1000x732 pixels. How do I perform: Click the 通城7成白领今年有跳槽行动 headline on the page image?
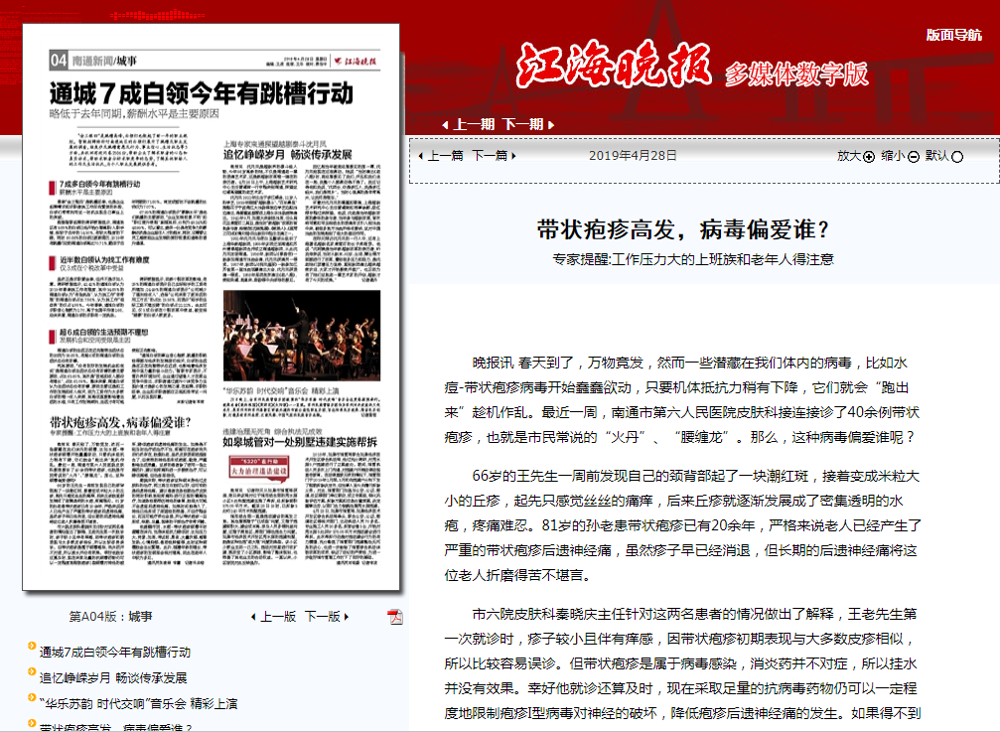click(x=201, y=94)
